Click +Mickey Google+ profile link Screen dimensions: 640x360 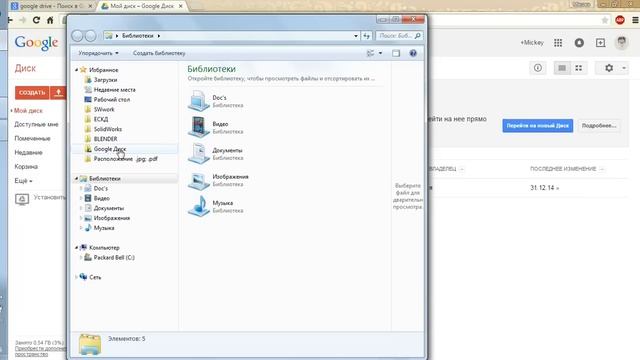click(532, 42)
